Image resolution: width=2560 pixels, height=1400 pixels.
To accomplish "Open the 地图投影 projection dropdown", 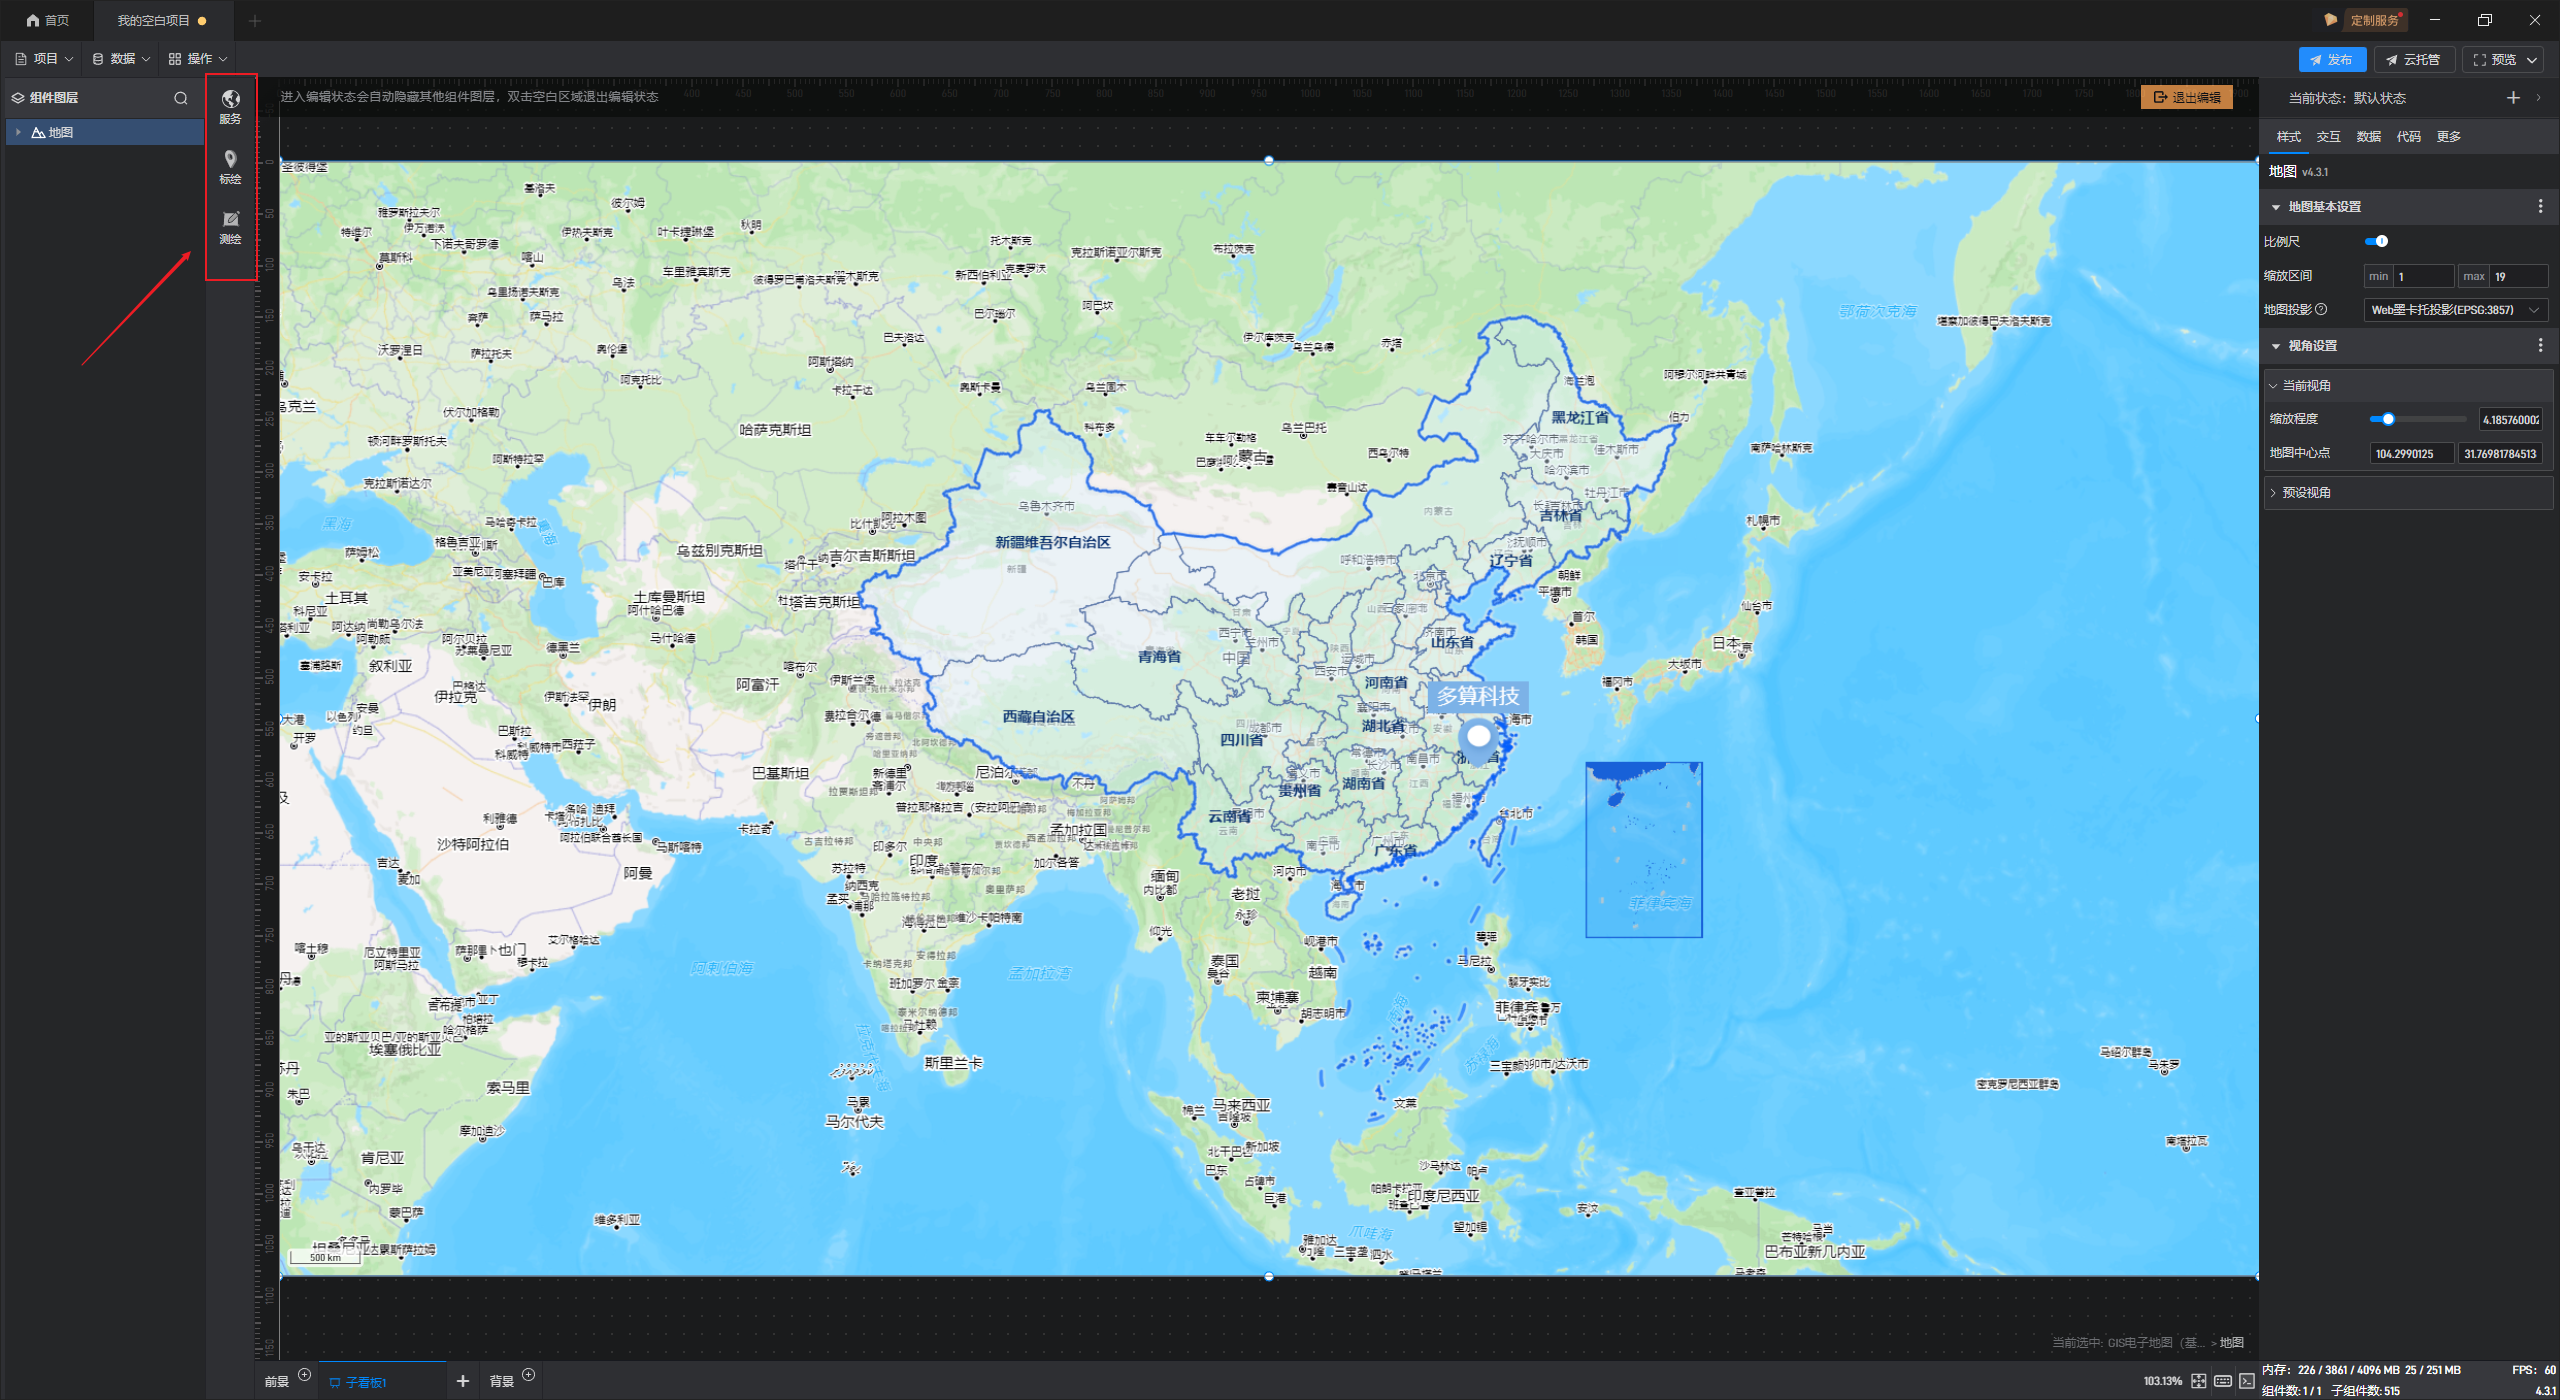I will pyautogui.click(x=2454, y=310).
